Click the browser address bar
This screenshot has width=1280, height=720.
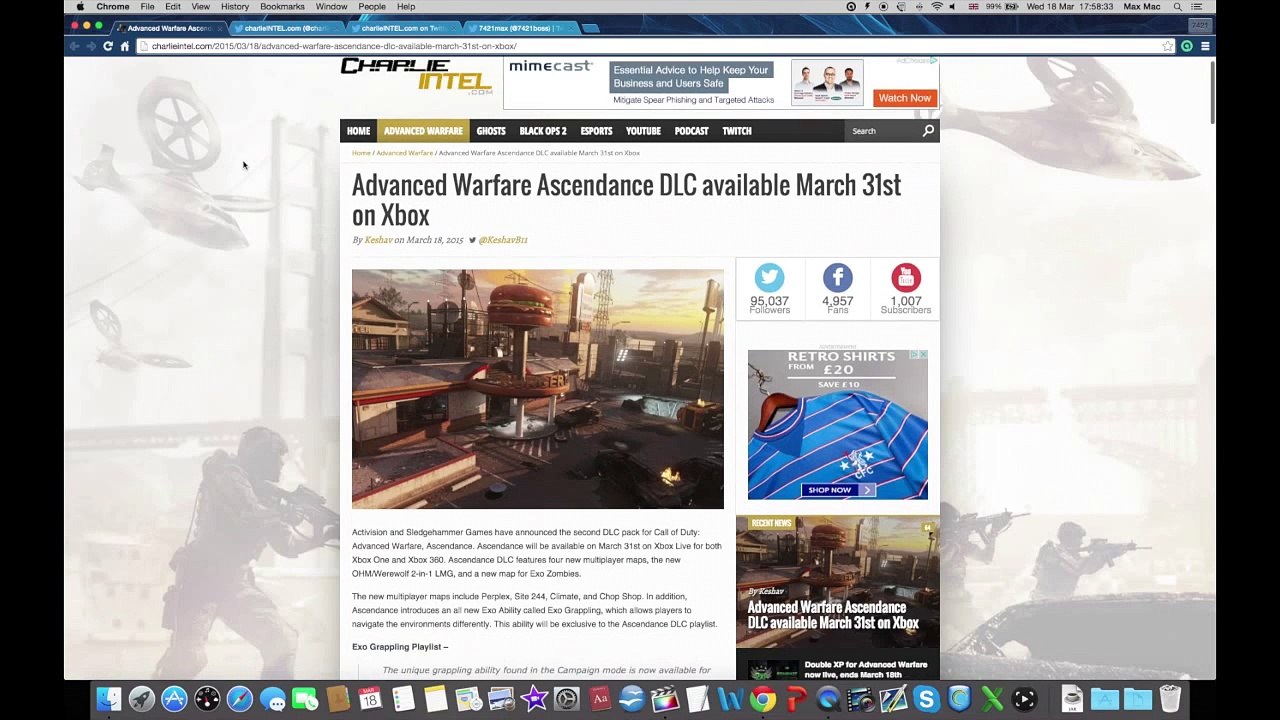tap(650, 46)
